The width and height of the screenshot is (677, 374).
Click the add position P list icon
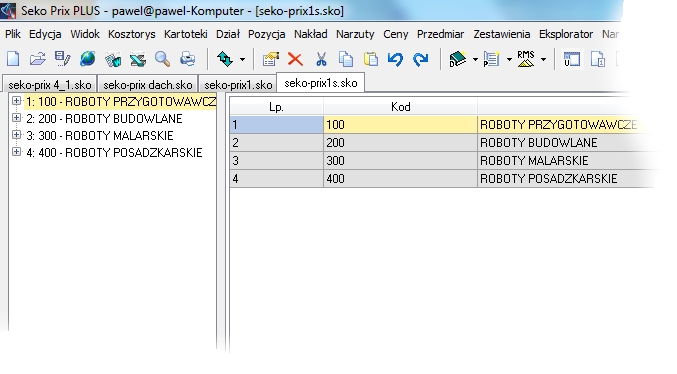[x=491, y=59]
